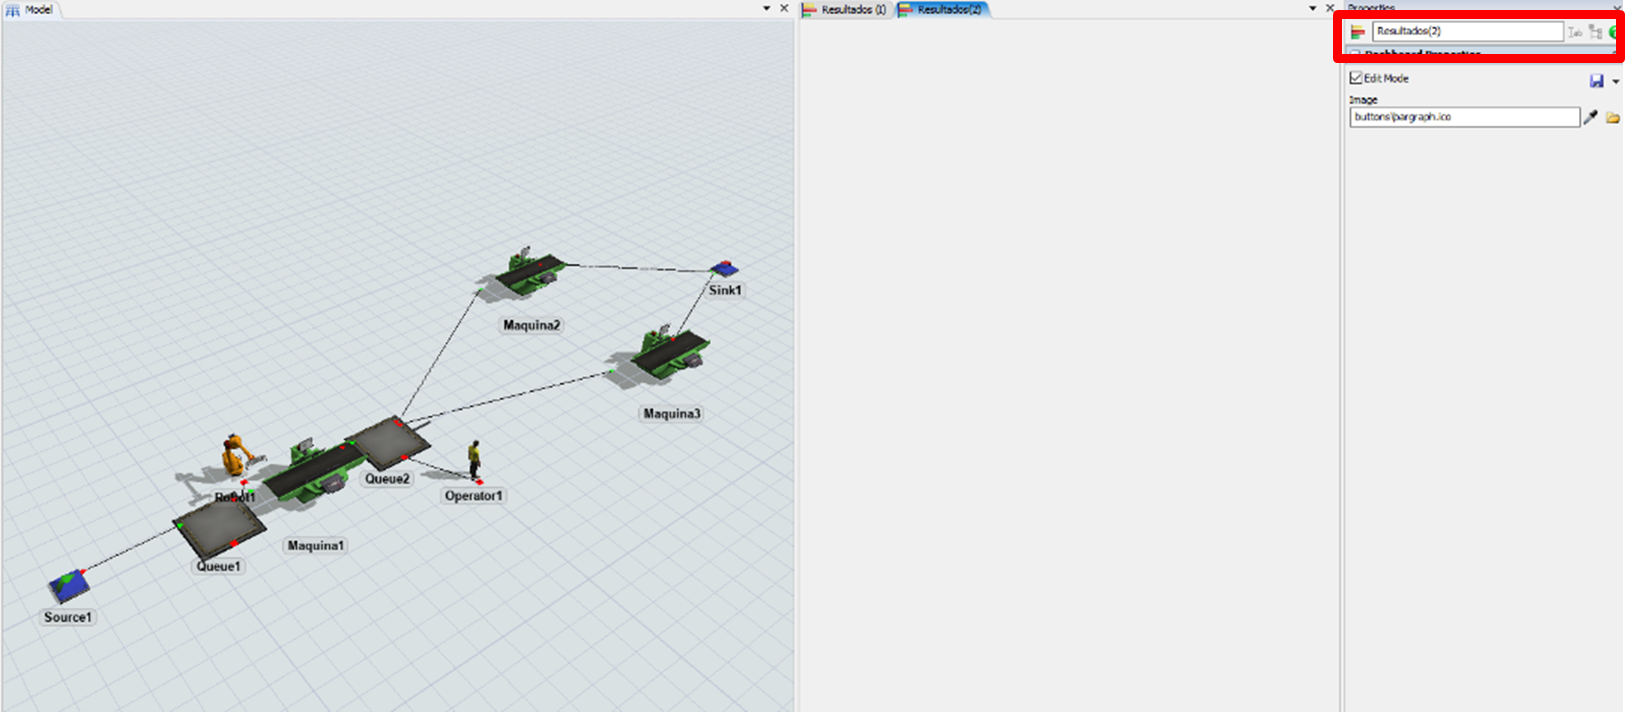Open the folder browse icon for Image
The image size is (1625, 712).
[1612, 117]
